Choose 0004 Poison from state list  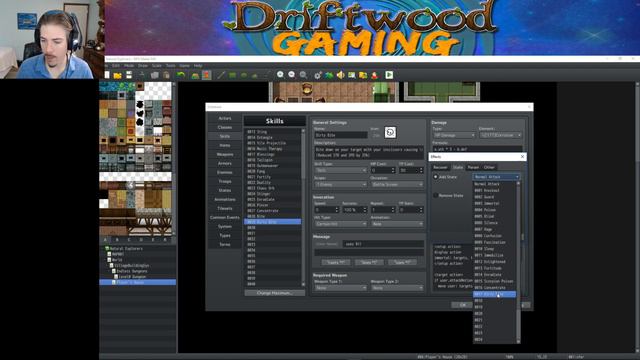point(494,210)
